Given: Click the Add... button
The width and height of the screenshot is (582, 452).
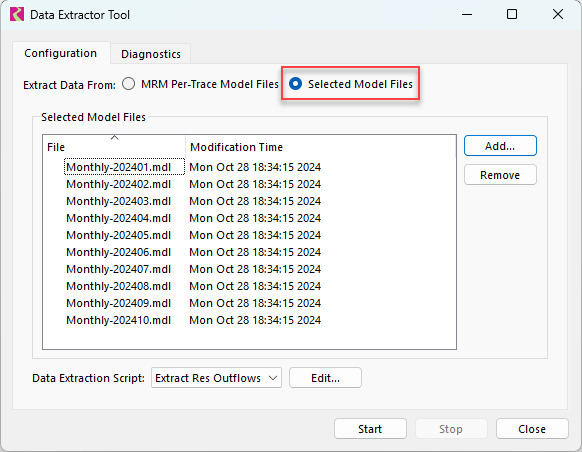Looking at the screenshot, I should 500,146.
